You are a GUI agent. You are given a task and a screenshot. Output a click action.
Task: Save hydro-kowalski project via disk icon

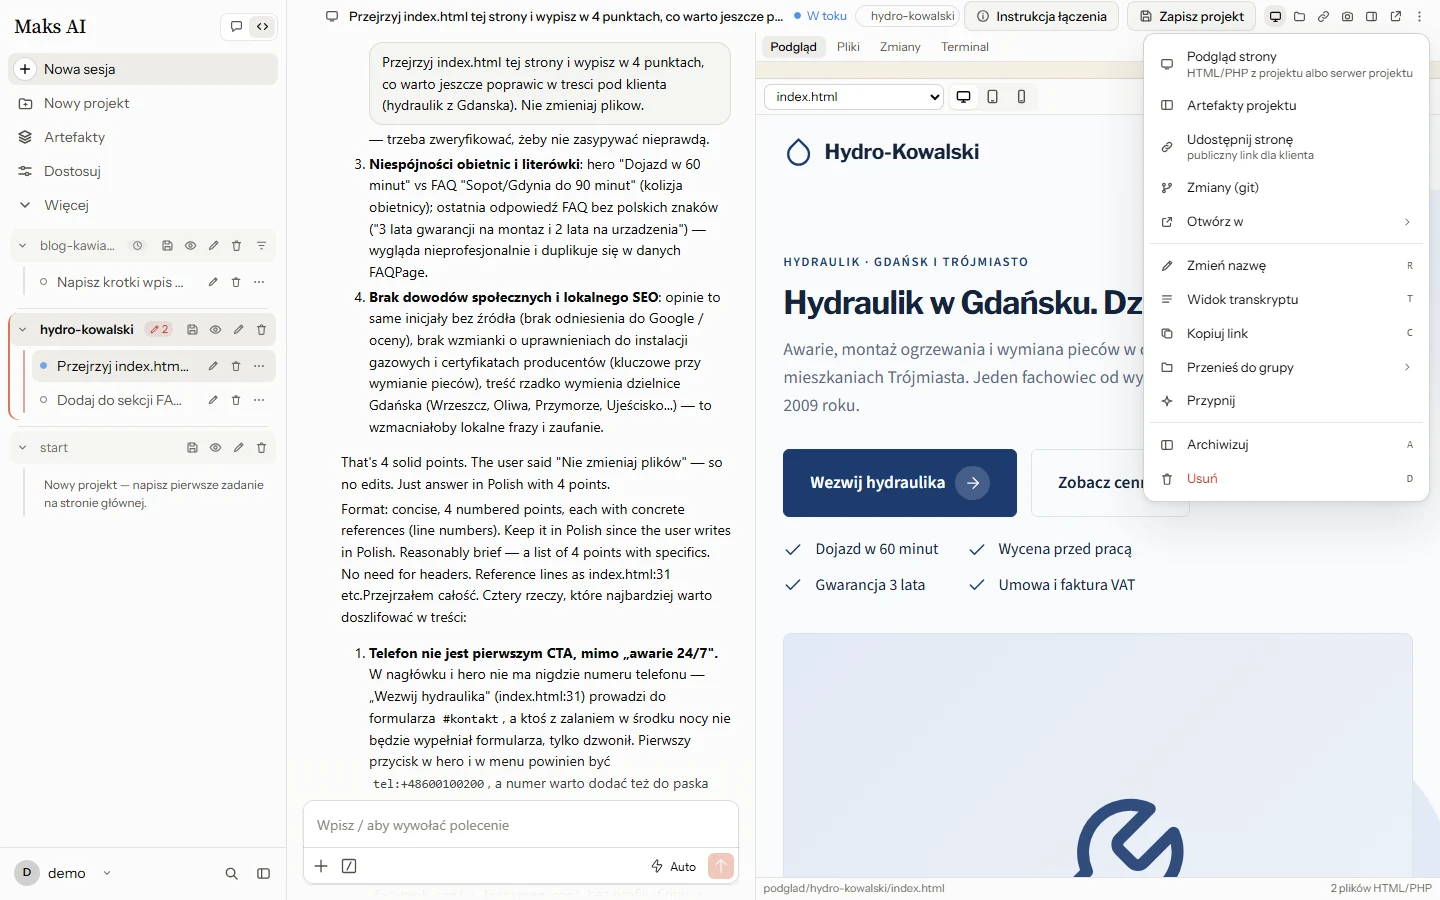tap(192, 330)
